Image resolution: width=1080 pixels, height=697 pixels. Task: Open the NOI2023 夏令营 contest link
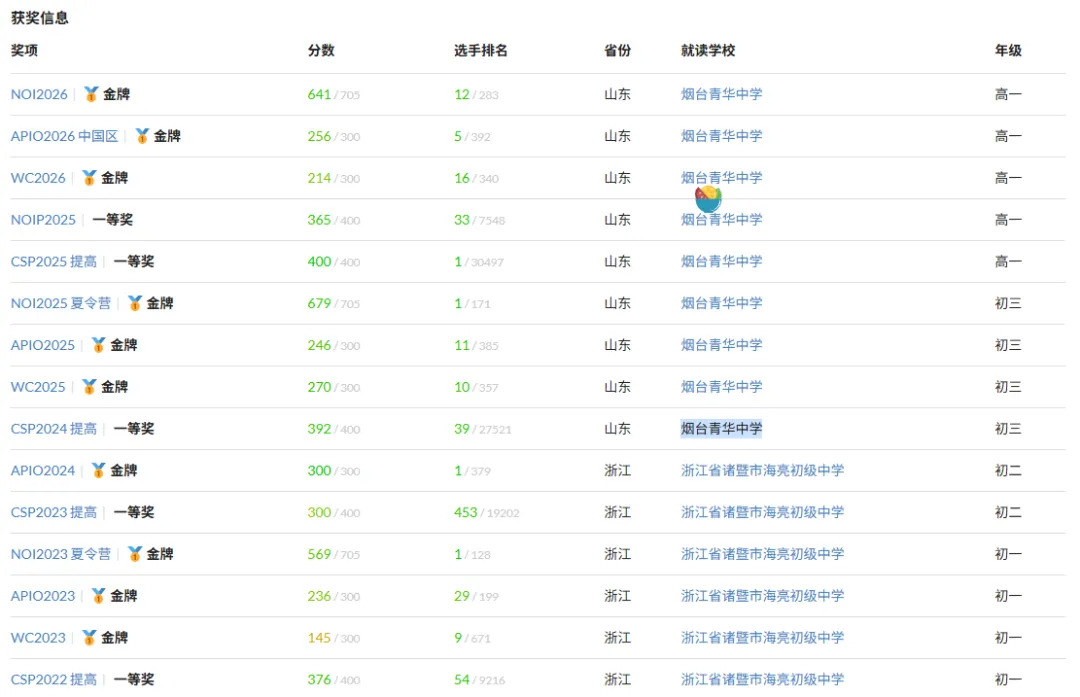[61, 554]
